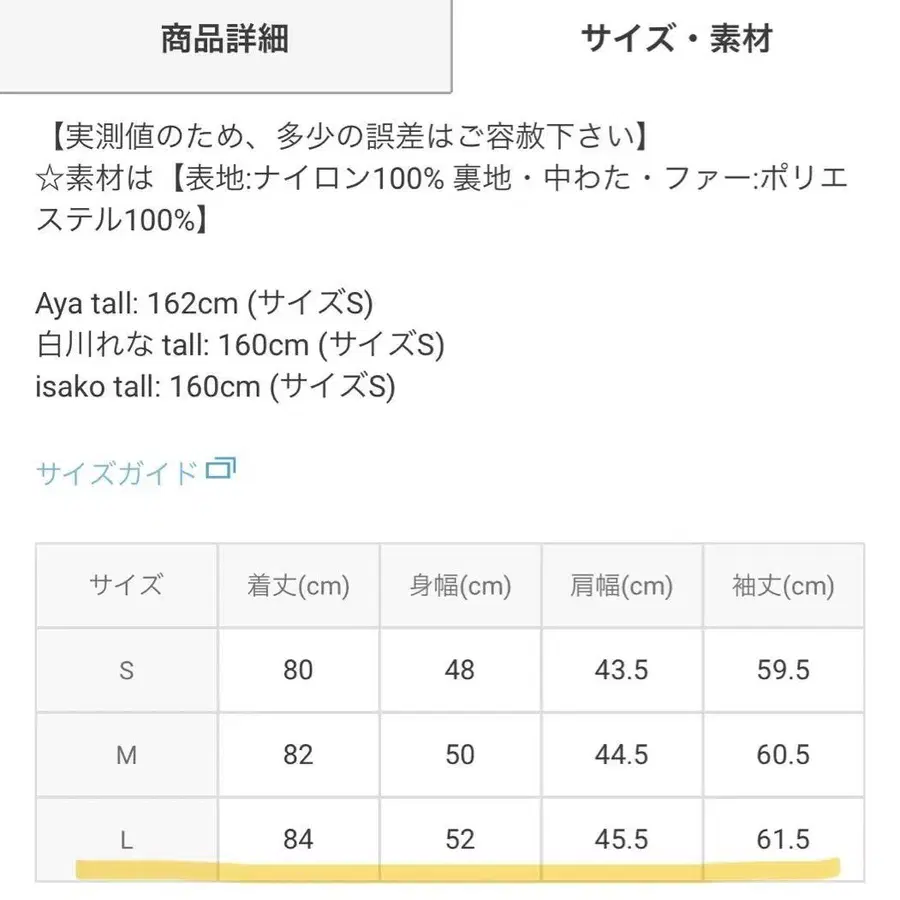Viewport: 900px width, 900px height.
Task: Click the サイズ column header cell
Action: point(126,585)
